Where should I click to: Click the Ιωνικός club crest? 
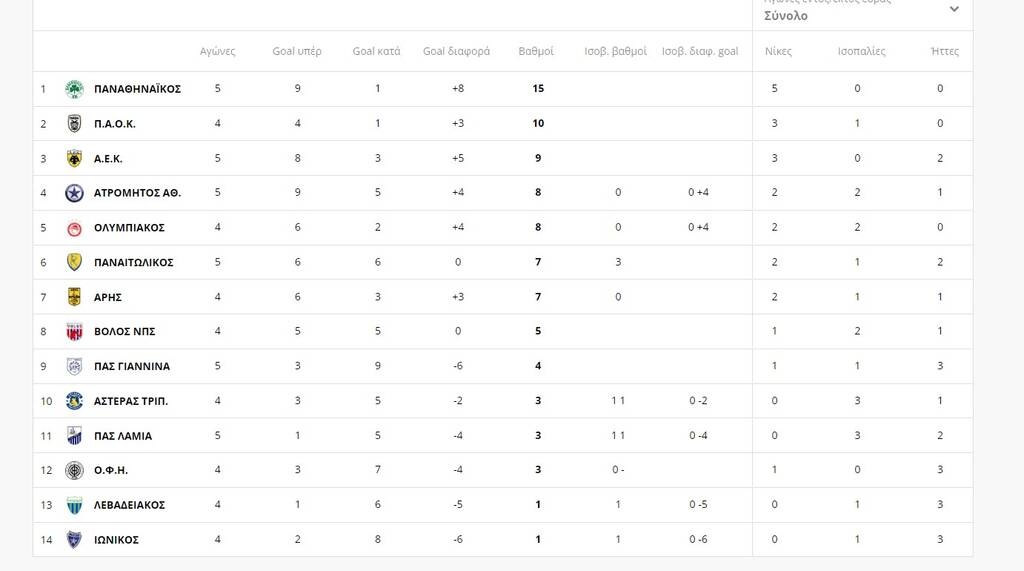74,540
